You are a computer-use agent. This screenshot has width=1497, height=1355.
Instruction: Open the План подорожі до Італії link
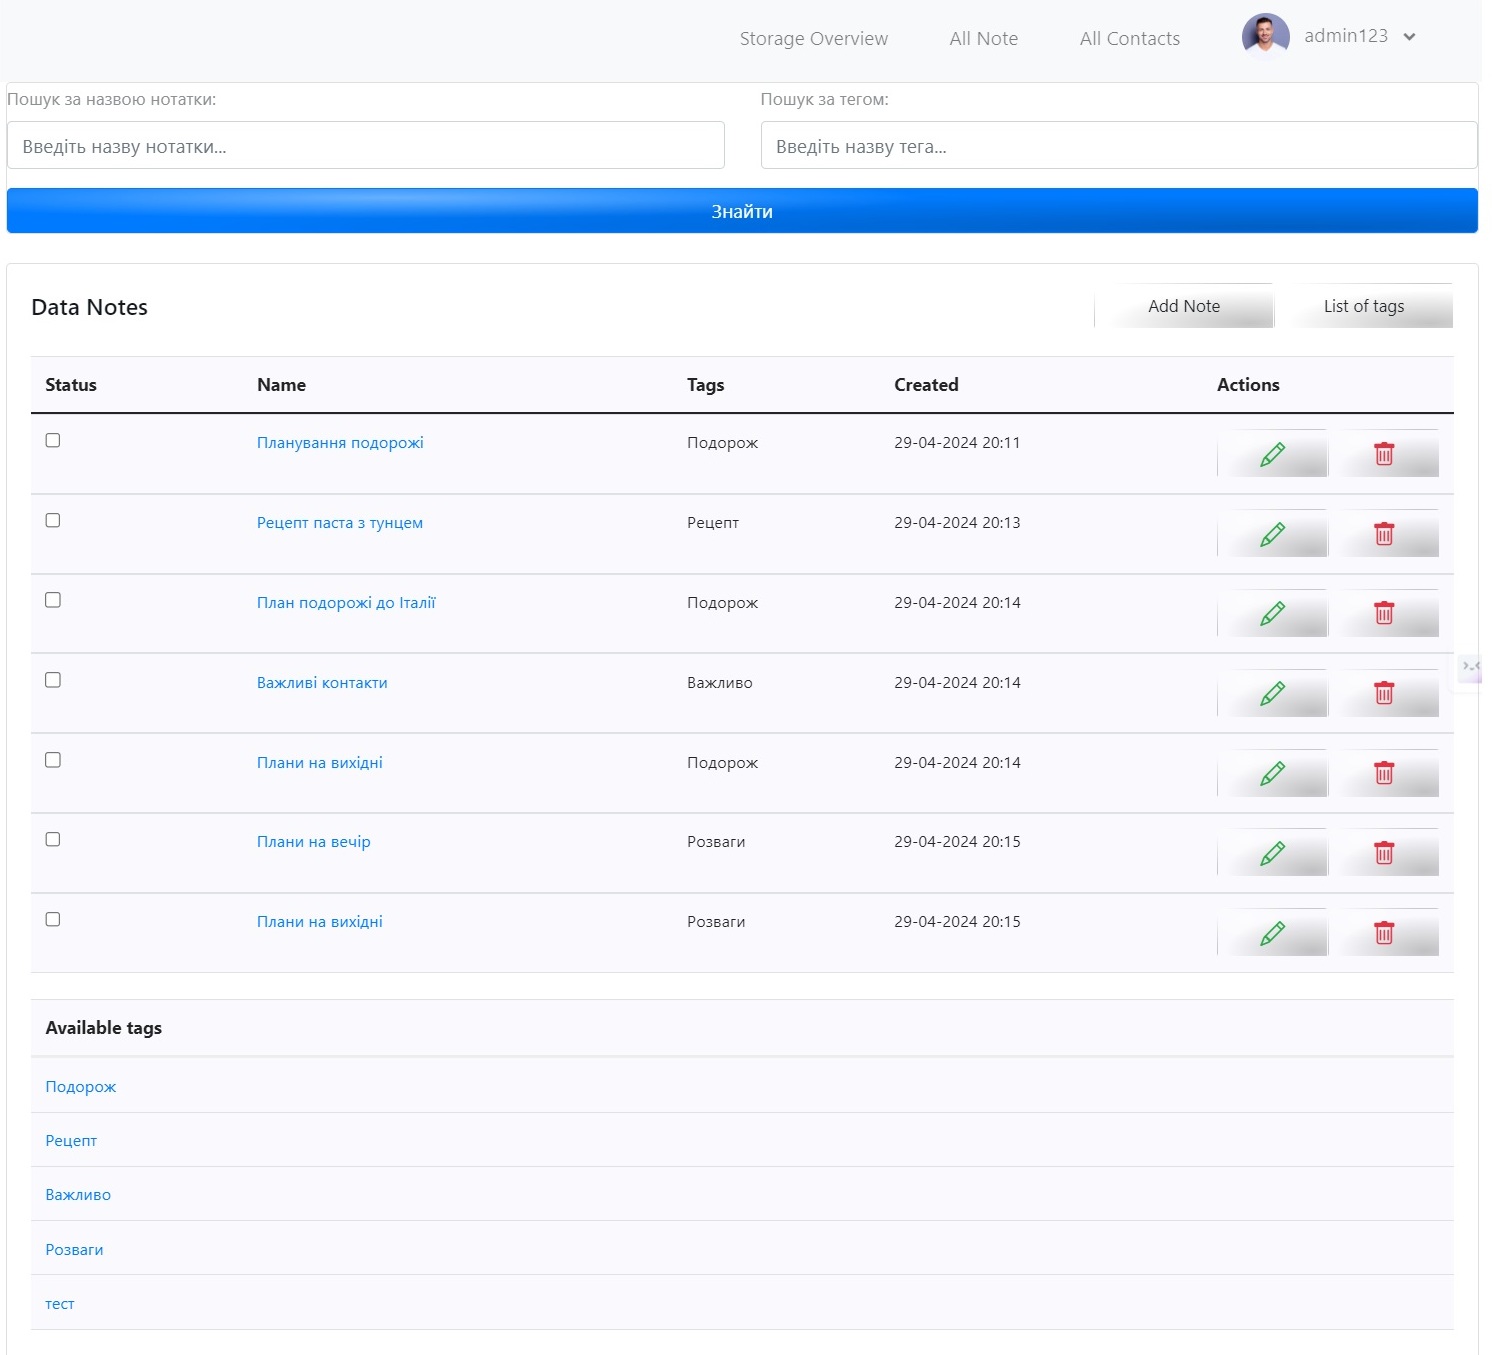[346, 602]
